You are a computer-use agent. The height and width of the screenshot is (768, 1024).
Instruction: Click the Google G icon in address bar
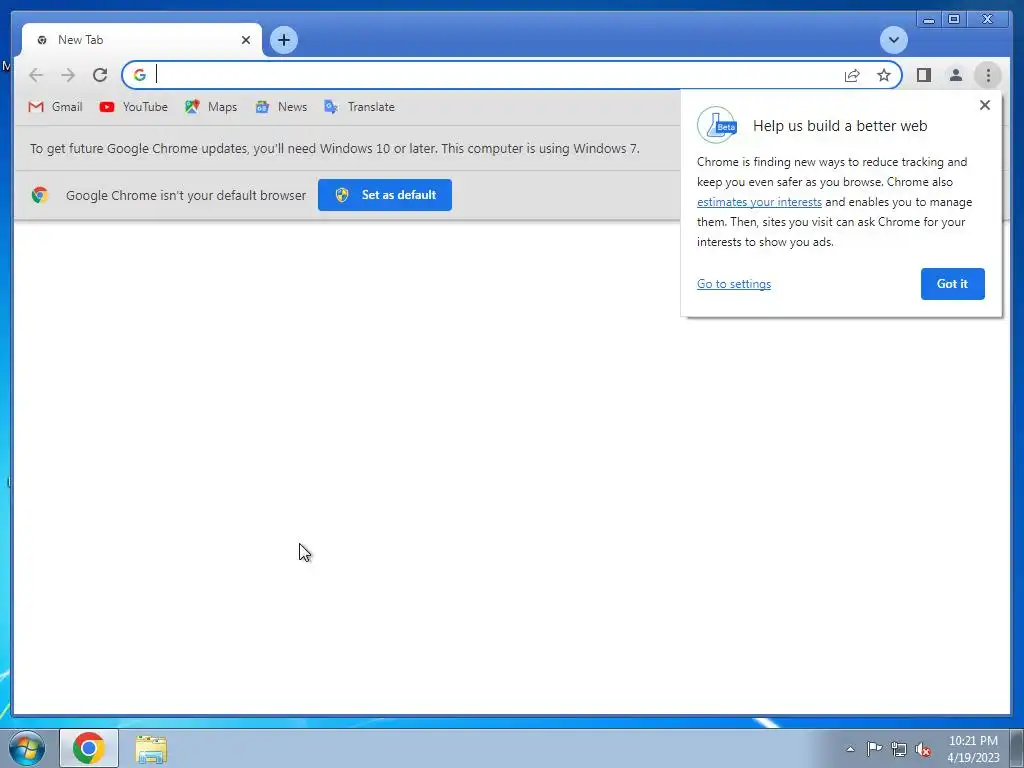pos(140,75)
